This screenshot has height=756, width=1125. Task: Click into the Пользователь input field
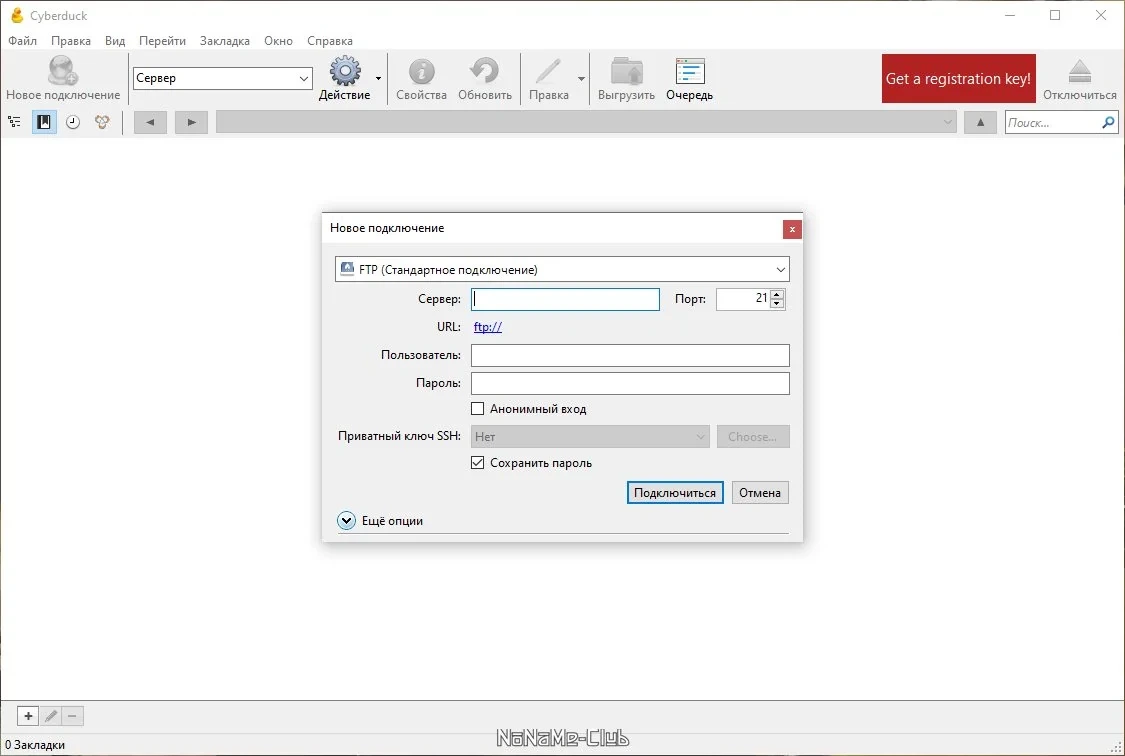pos(630,355)
